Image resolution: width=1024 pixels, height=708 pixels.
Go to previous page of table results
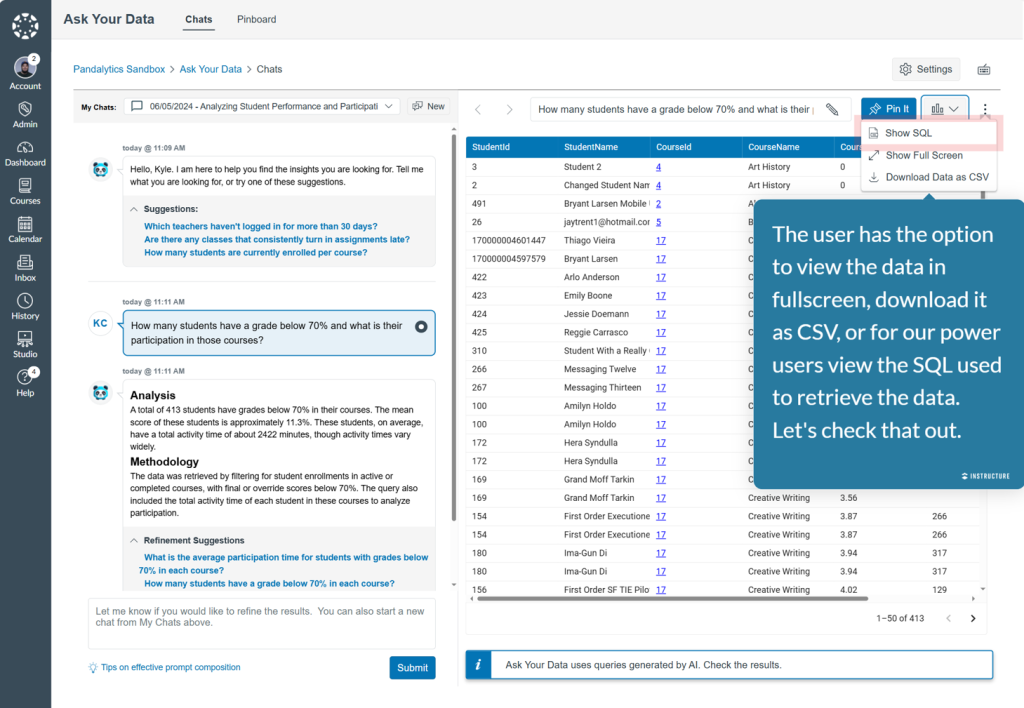pos(948,619)
